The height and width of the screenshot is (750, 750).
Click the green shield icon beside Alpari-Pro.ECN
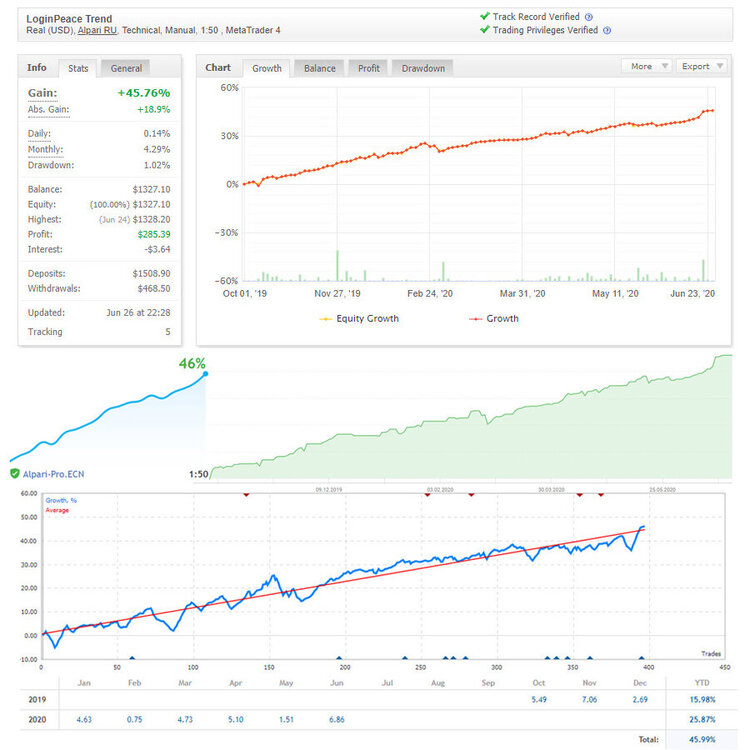coord(15,474)
